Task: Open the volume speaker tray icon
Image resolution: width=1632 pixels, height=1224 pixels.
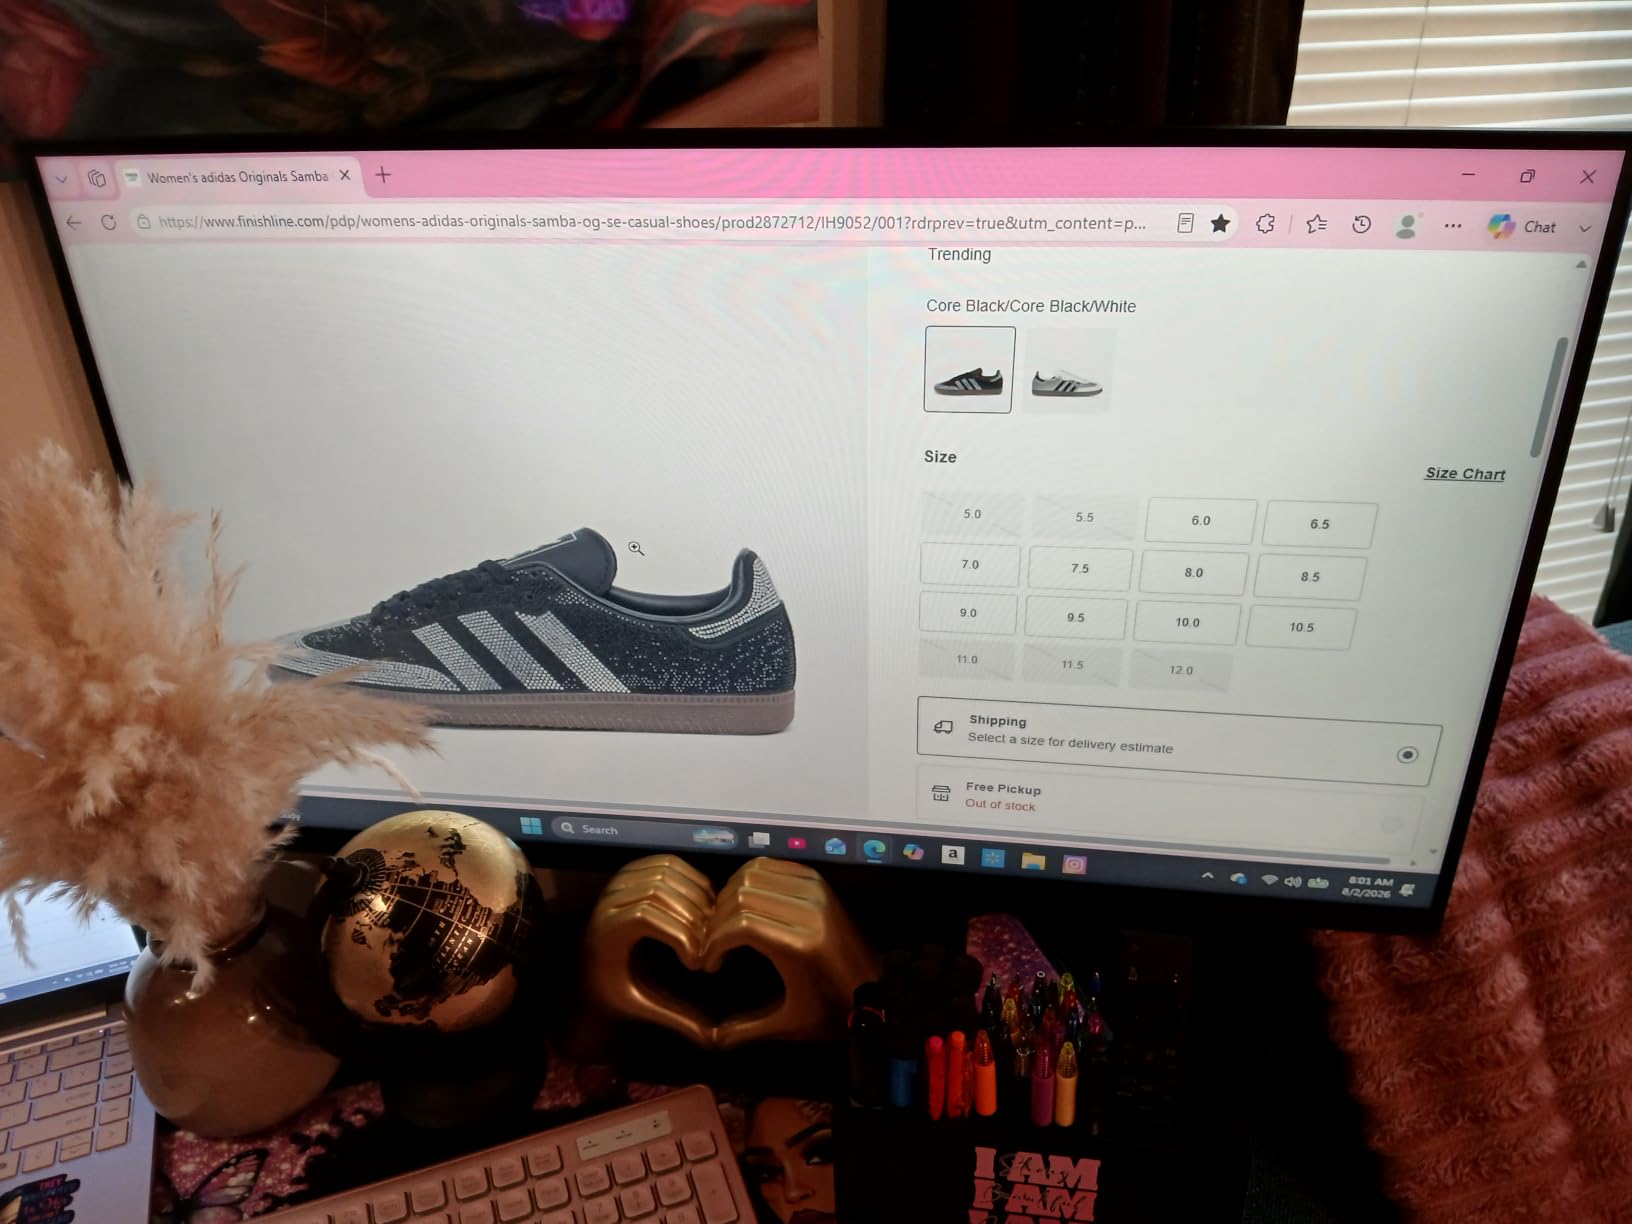Action: [1292, 882]
